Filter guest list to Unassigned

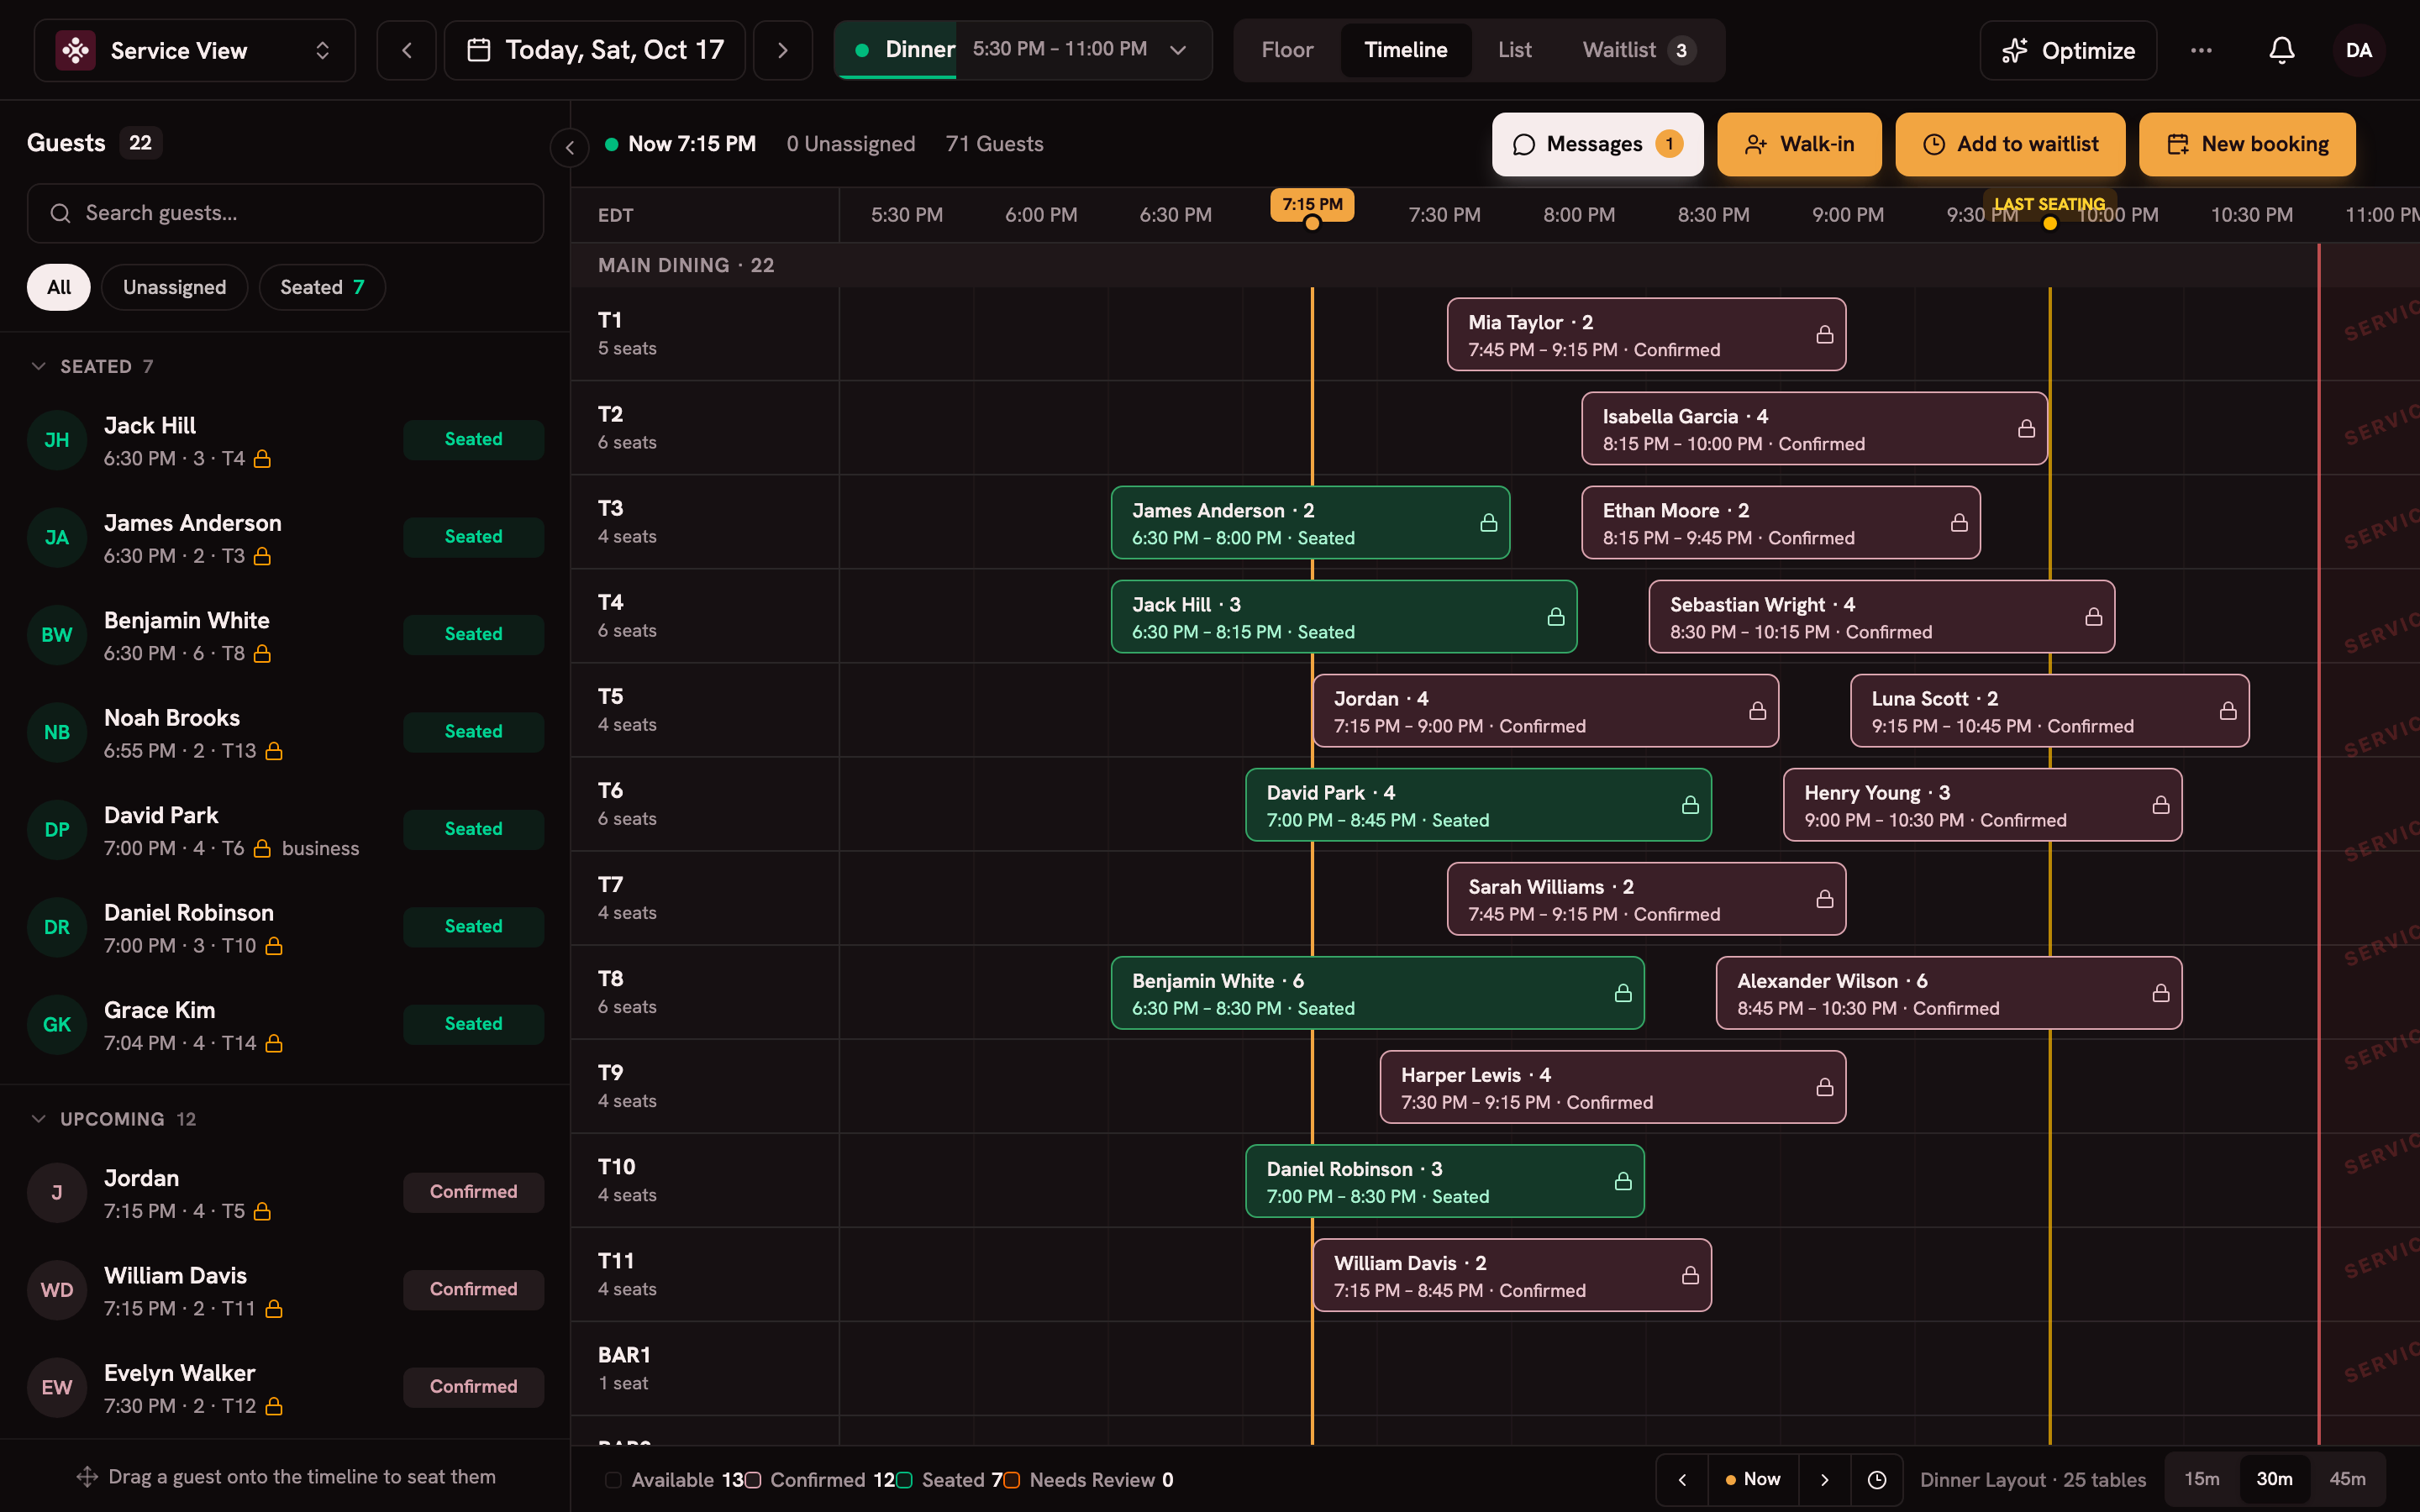pyautogui.click(x=174, y=287)
